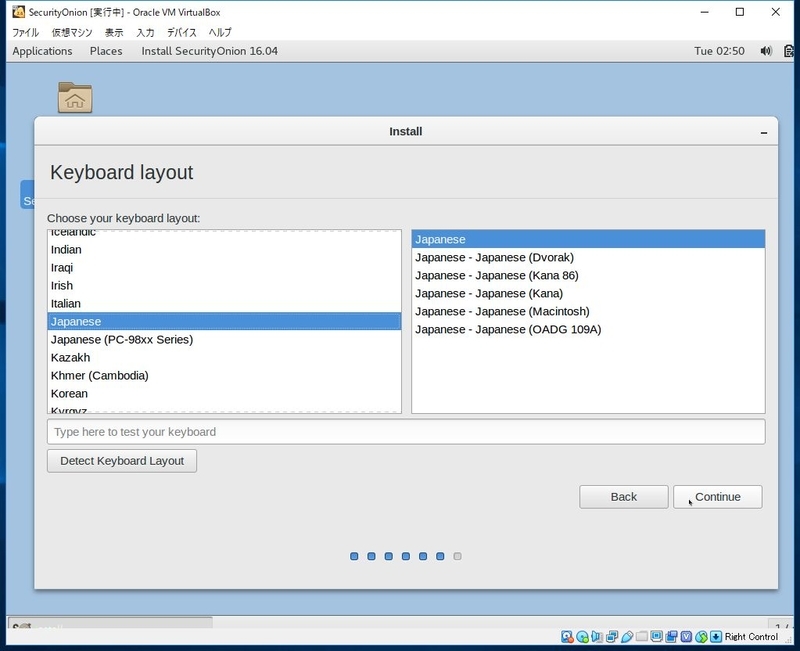Click Detect Keyboard Layout button
Image resolution: width=800 pixels, height=651 pixels.
(x=122, y=461)
